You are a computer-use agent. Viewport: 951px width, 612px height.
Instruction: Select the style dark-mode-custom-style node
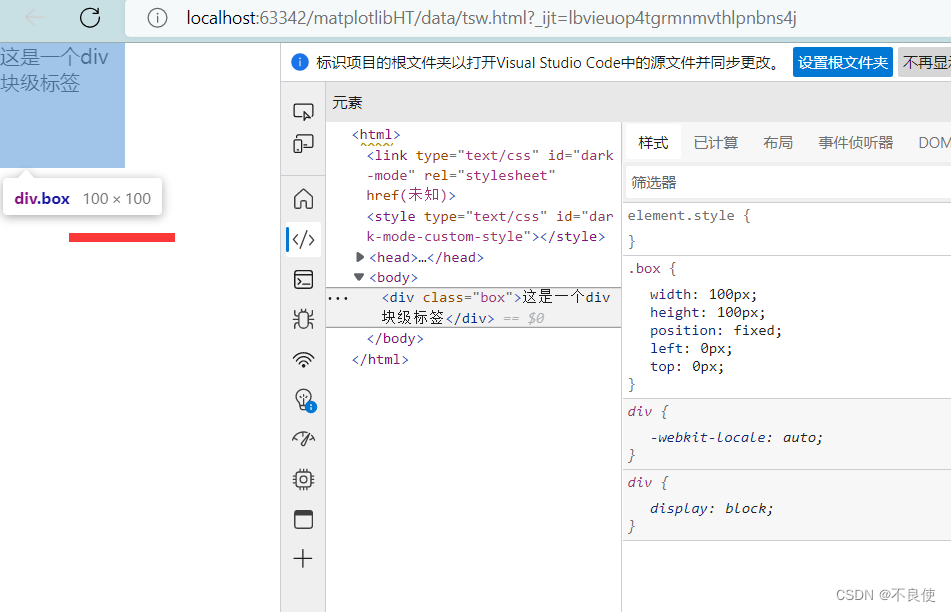tap(490, 226)
